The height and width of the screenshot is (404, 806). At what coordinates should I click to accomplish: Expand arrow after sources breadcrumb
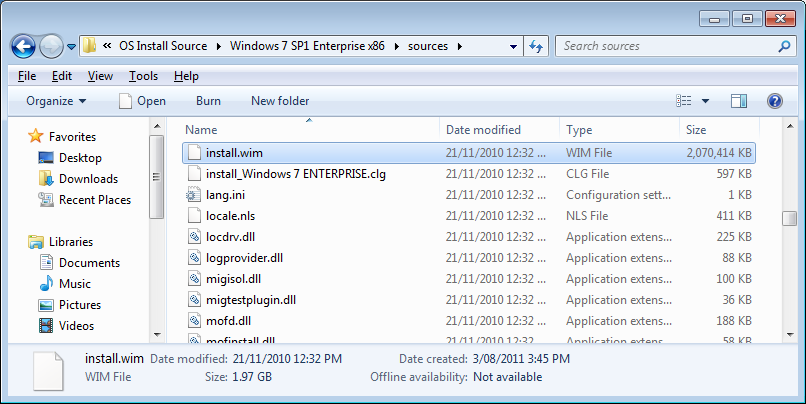click(x=460, y=46)
